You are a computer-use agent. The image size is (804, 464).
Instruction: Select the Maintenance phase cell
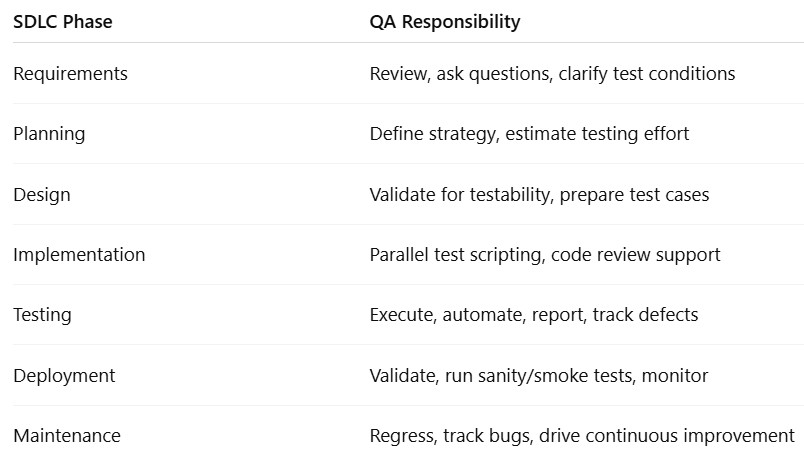click(67, 436)
